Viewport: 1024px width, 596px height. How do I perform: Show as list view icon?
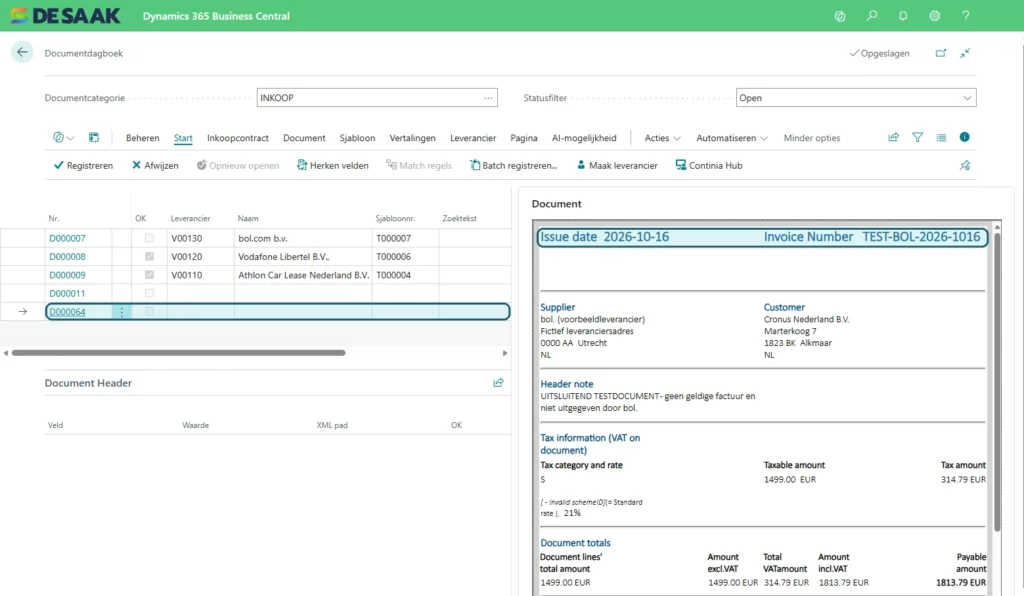tap(941, 137)
